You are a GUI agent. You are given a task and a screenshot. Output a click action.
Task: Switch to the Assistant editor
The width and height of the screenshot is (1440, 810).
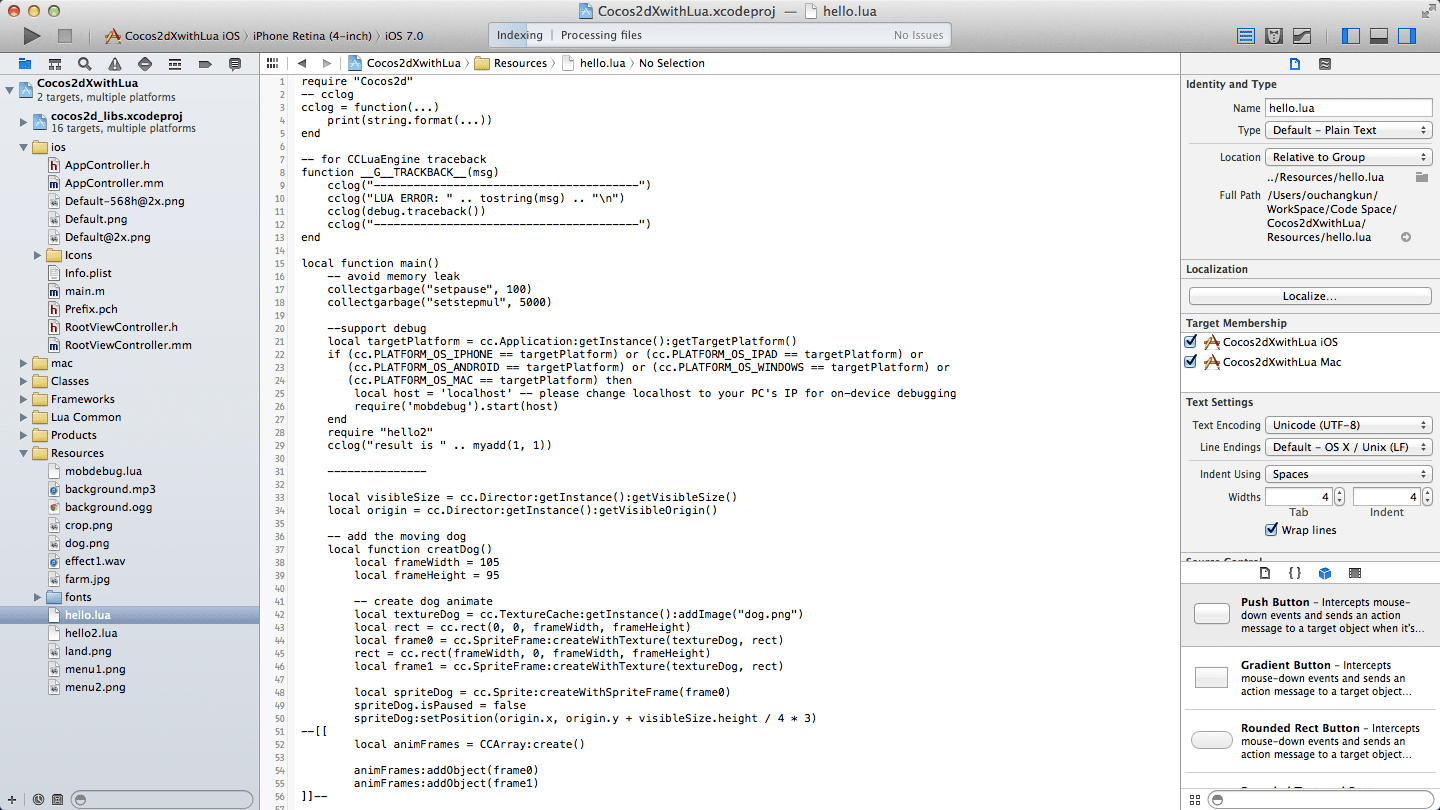[x=1274, y=36]
